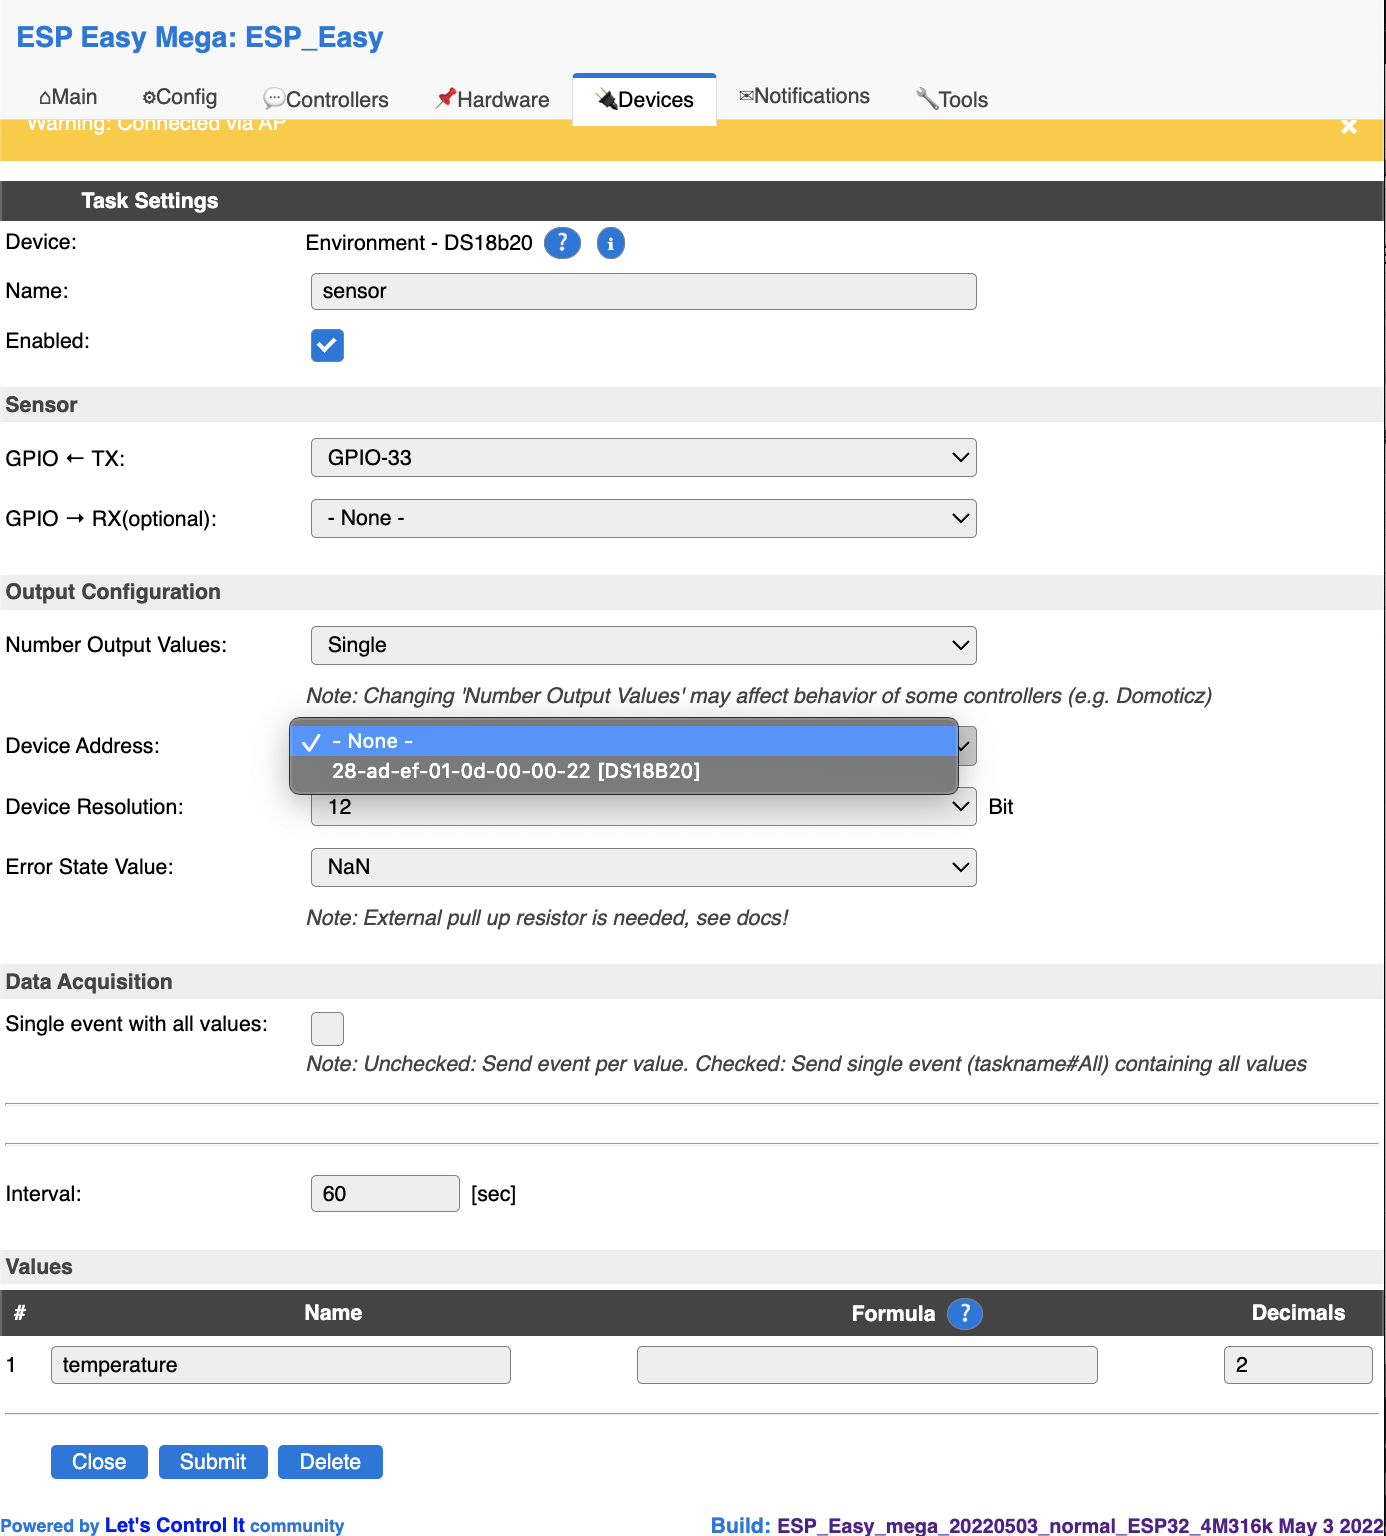Select the DS18B20 address from the open dropdown
This screenshot has height=1536, width=1386.
[x=516, y=771]
